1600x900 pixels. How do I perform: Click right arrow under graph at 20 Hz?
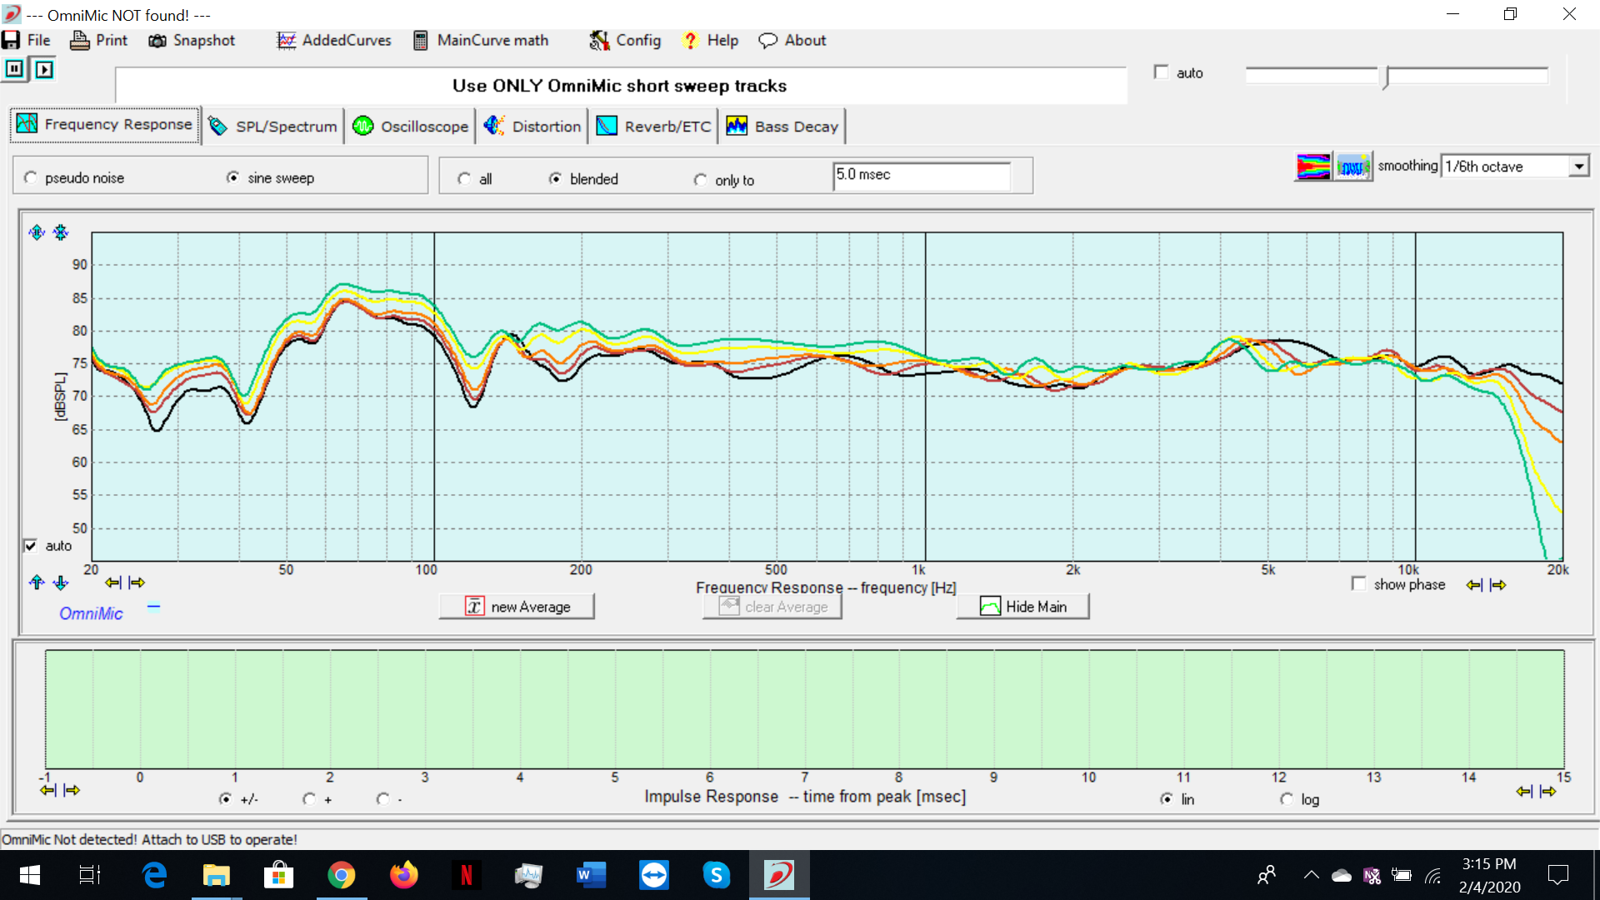pyautogui.click(x=137, y=582)
